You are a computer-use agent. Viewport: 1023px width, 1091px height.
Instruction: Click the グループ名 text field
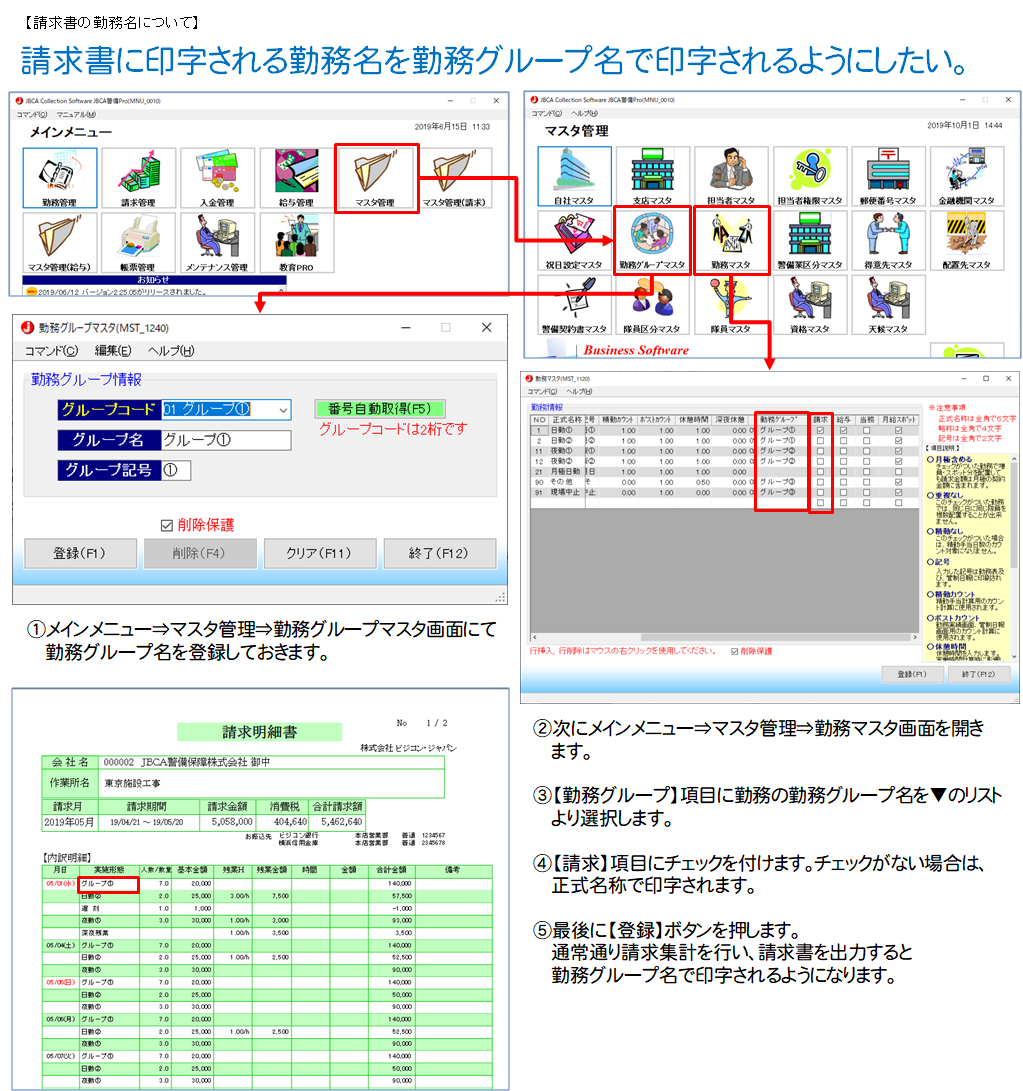(225, 440)
